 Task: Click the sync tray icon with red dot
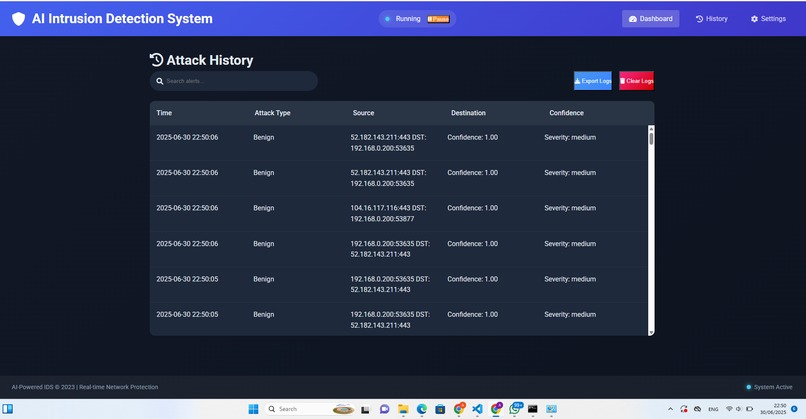click(x=684, y=409)
